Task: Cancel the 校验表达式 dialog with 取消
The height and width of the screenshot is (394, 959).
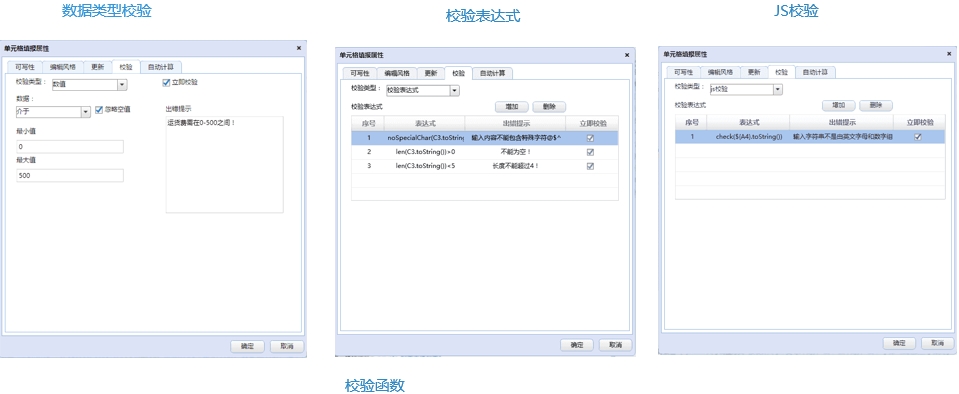Action: tap(615, 345)
